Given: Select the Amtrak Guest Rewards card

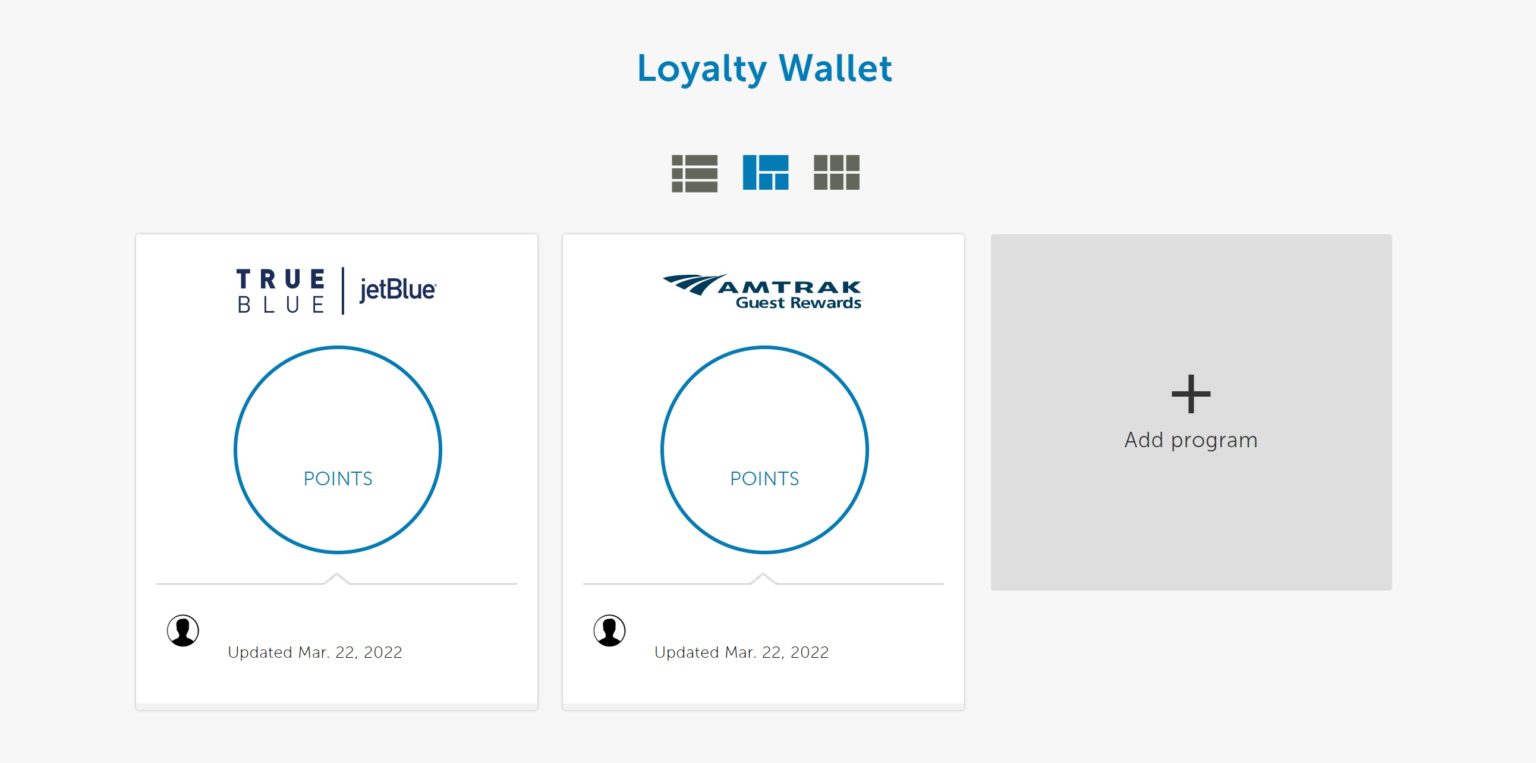Looking at the screenshot, I should [x=763, y=470].
